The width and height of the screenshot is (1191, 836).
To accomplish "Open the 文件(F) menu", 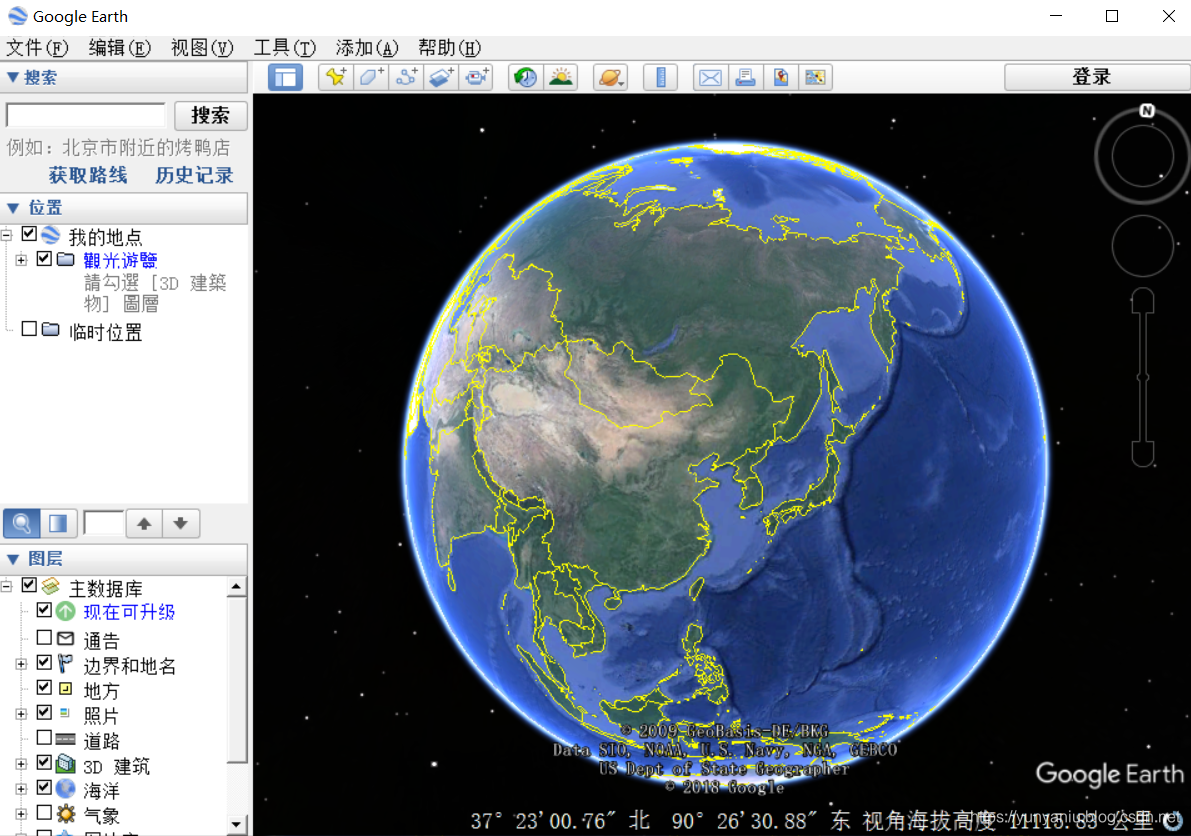I will (37, 48).
